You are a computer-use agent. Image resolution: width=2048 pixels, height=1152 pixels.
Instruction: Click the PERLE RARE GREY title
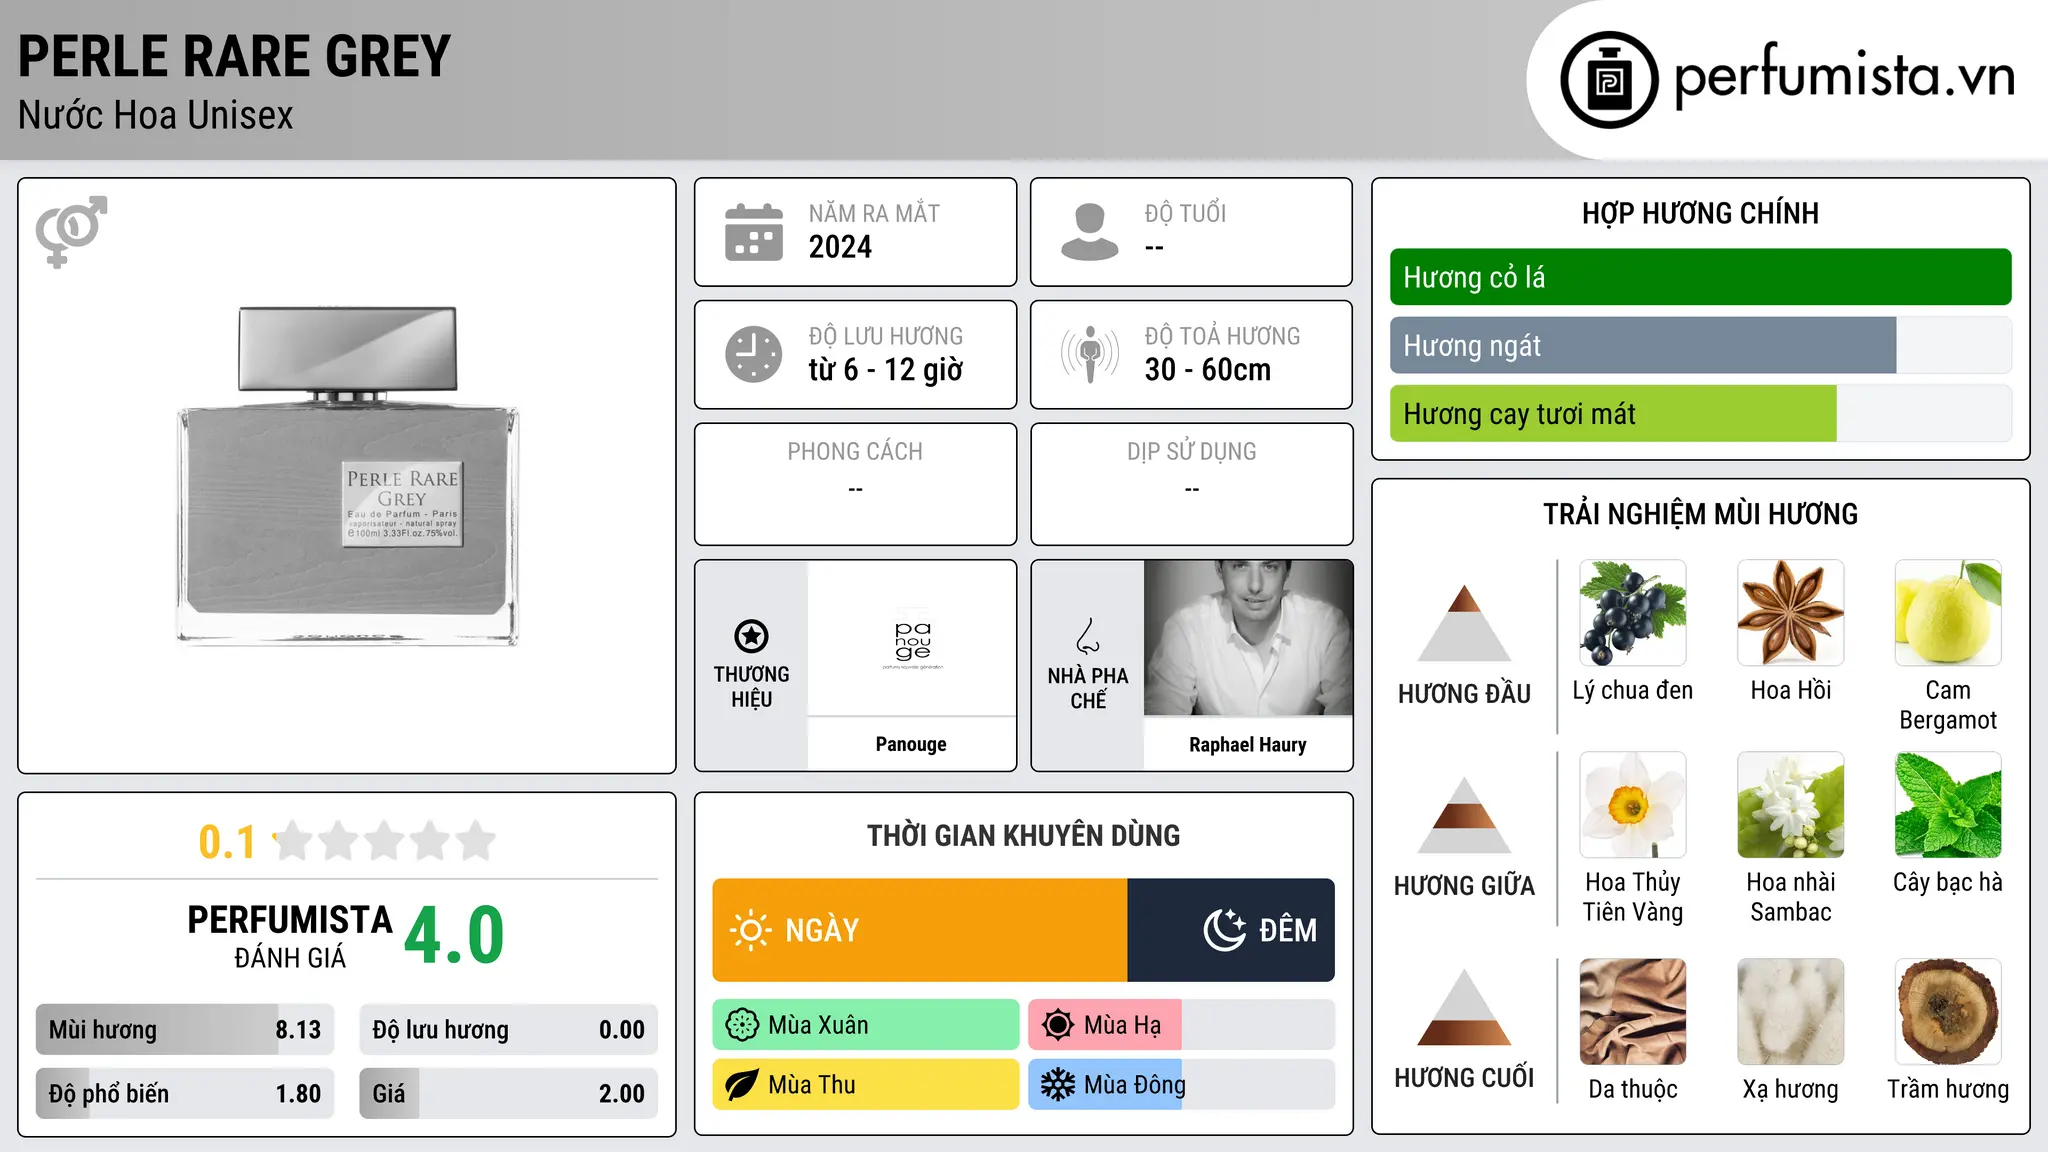[x=234, y=56]
